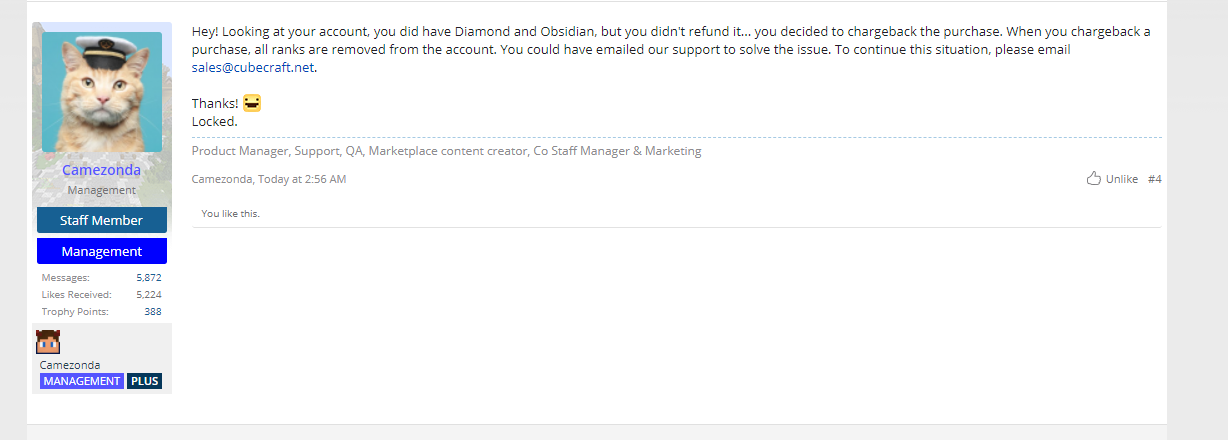1228x440 pixels.
Task: Click the blue Management banner
Action: [102, 251]
